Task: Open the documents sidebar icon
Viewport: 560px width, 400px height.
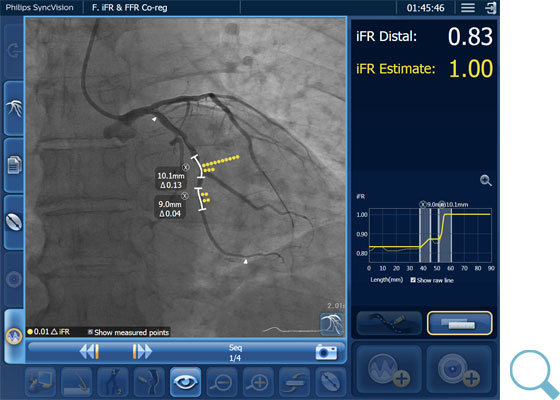Action: 14,165
